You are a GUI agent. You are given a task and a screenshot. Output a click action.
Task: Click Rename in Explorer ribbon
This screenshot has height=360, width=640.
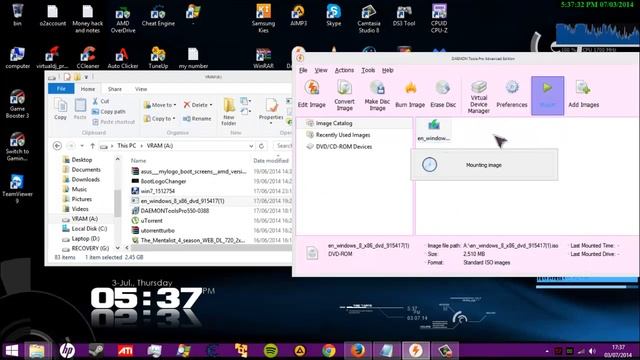pyautogui.click(x=197, y=118)
